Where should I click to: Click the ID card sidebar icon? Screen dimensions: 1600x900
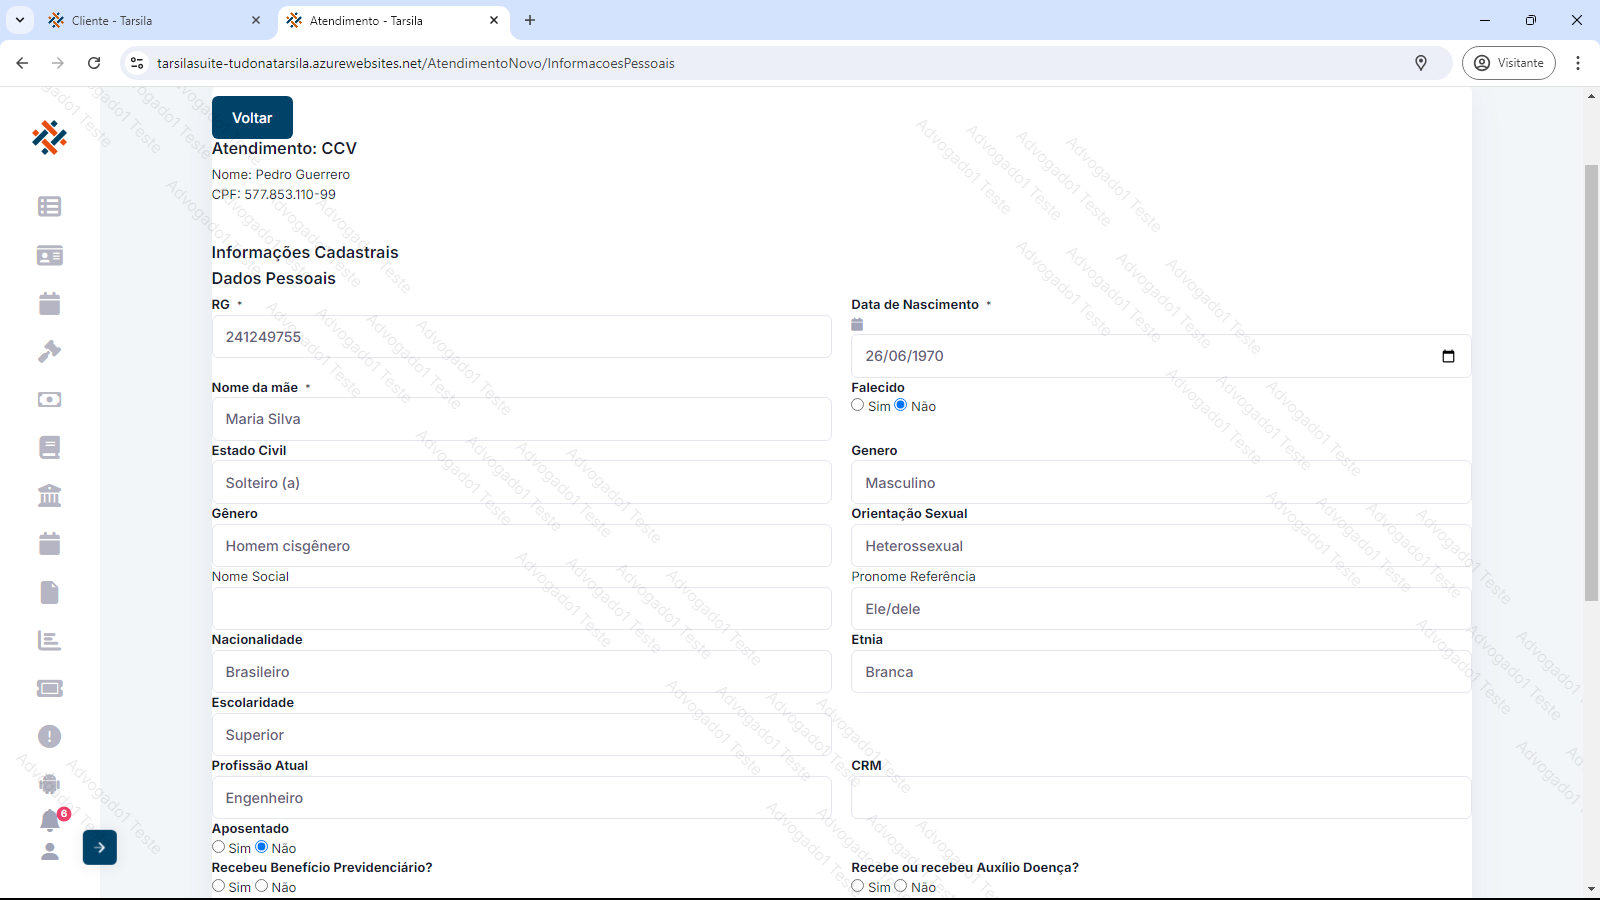point(49,256)
